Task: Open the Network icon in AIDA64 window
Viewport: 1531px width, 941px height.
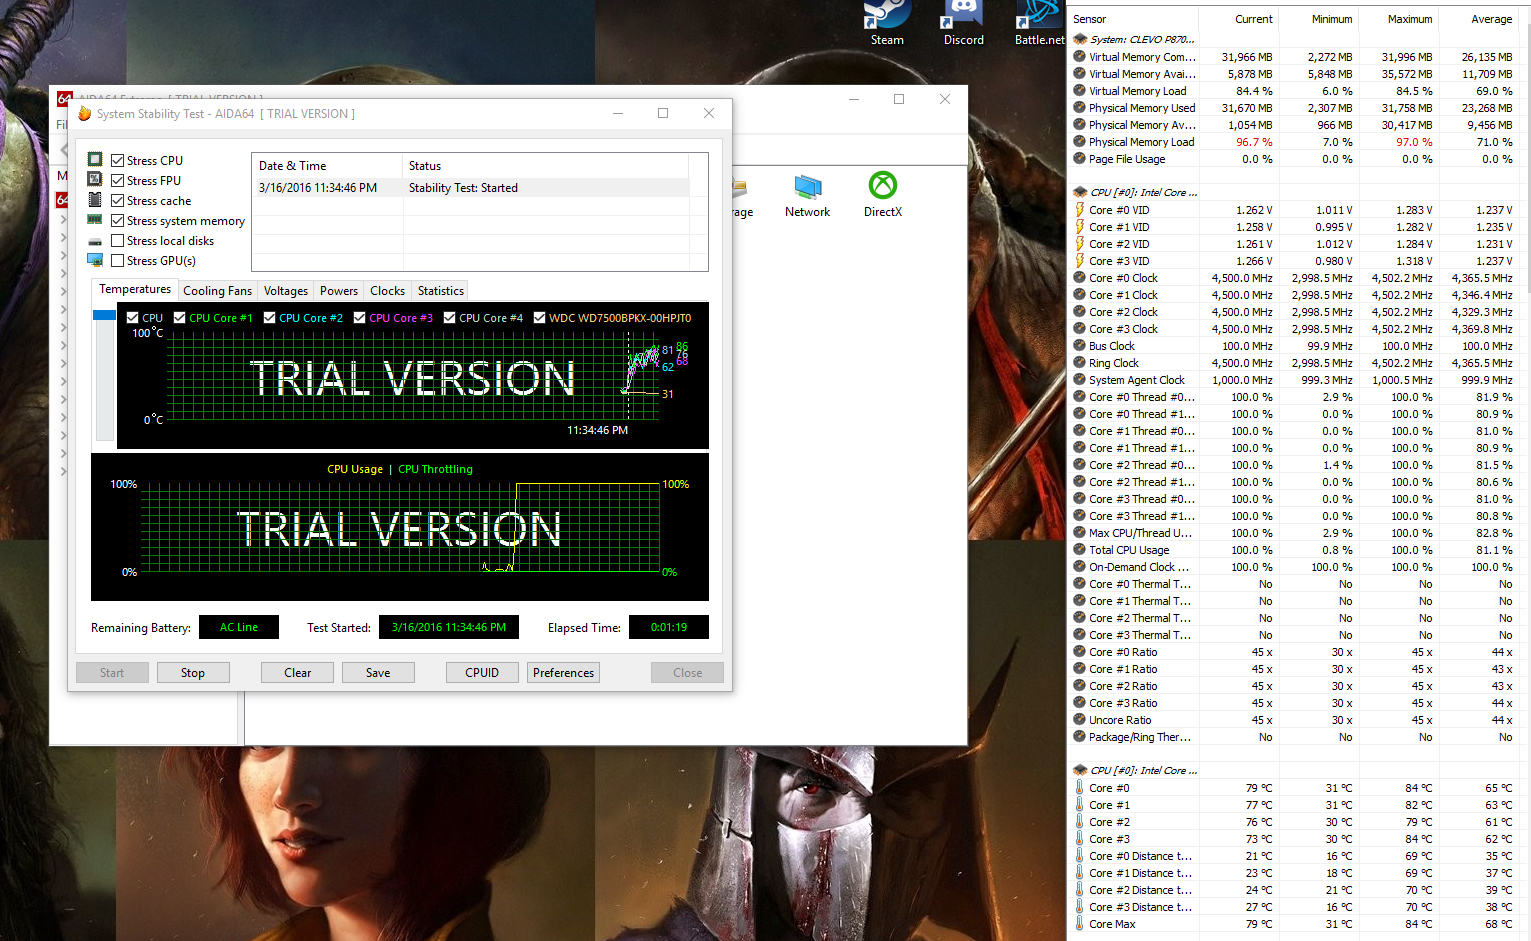Action: tap(807, 195)
